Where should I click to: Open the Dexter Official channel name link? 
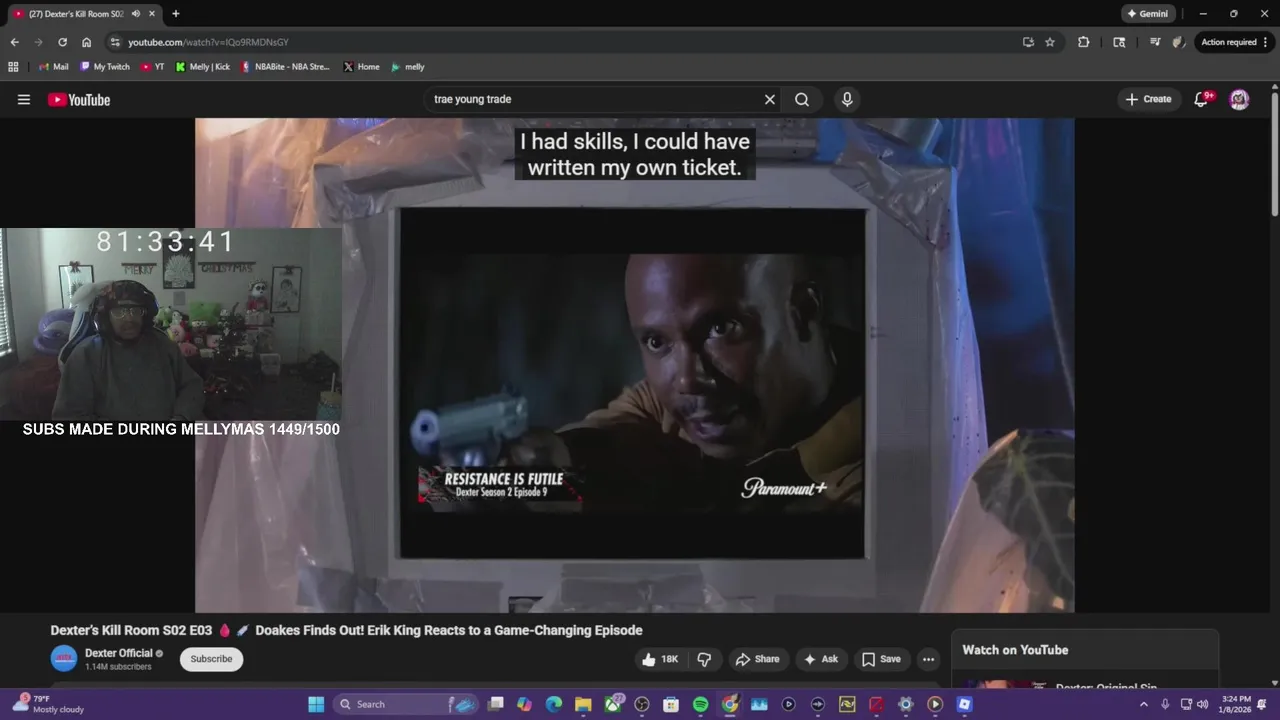click(x=119, y=653)
